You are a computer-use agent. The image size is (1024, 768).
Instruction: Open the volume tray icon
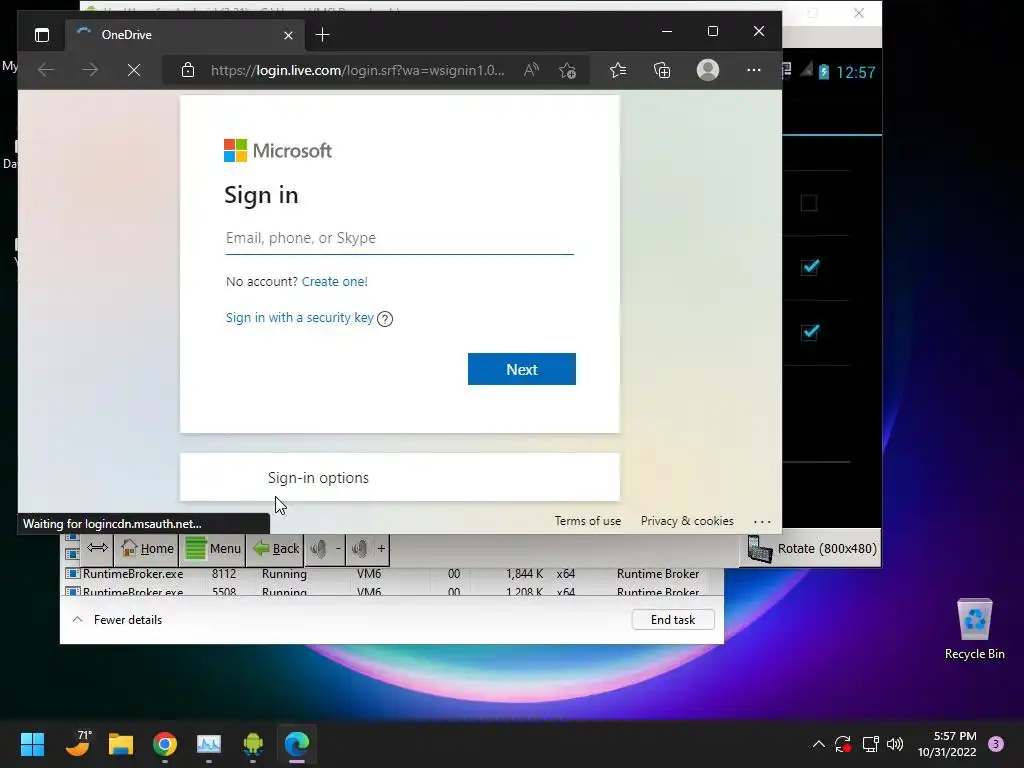(x=895, y=744)
